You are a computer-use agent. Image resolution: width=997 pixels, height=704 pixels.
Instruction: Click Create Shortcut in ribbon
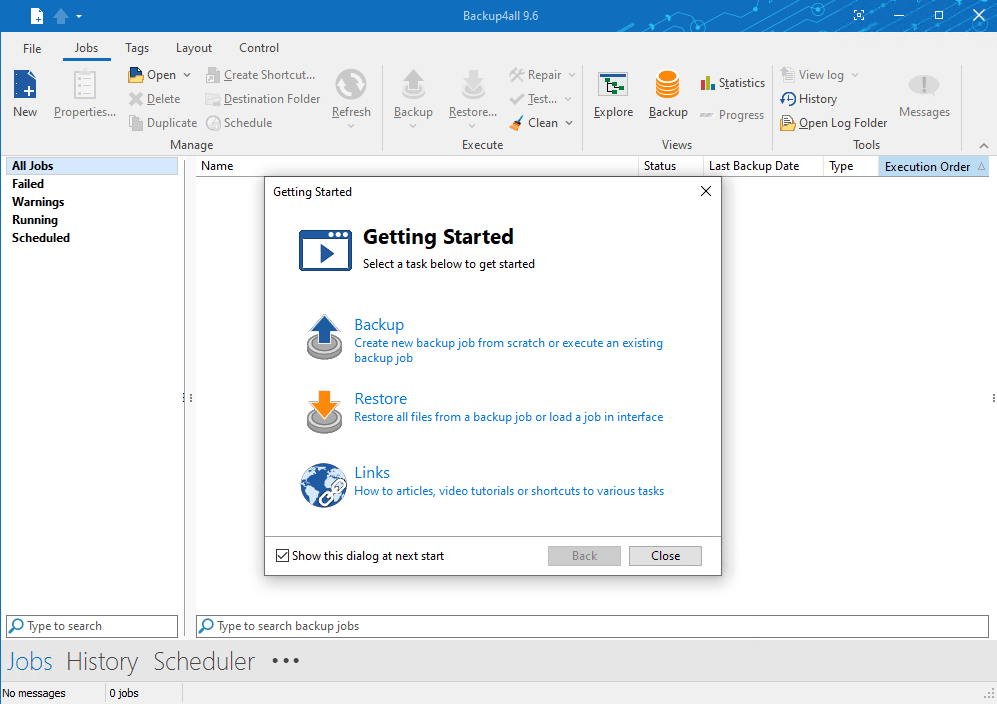pos(261,75)
